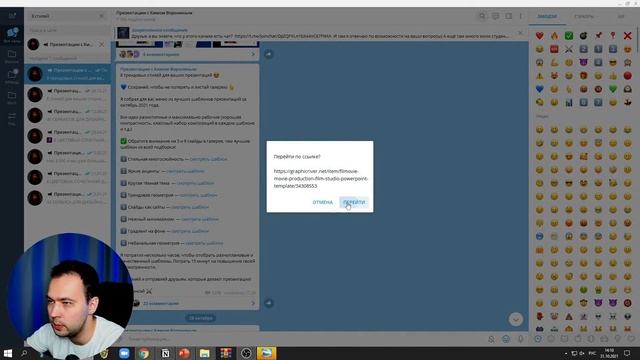Open the channel discussion comments icon in the chat header
The height and width of the screenshot is (360, 640).
coord(495,16)
